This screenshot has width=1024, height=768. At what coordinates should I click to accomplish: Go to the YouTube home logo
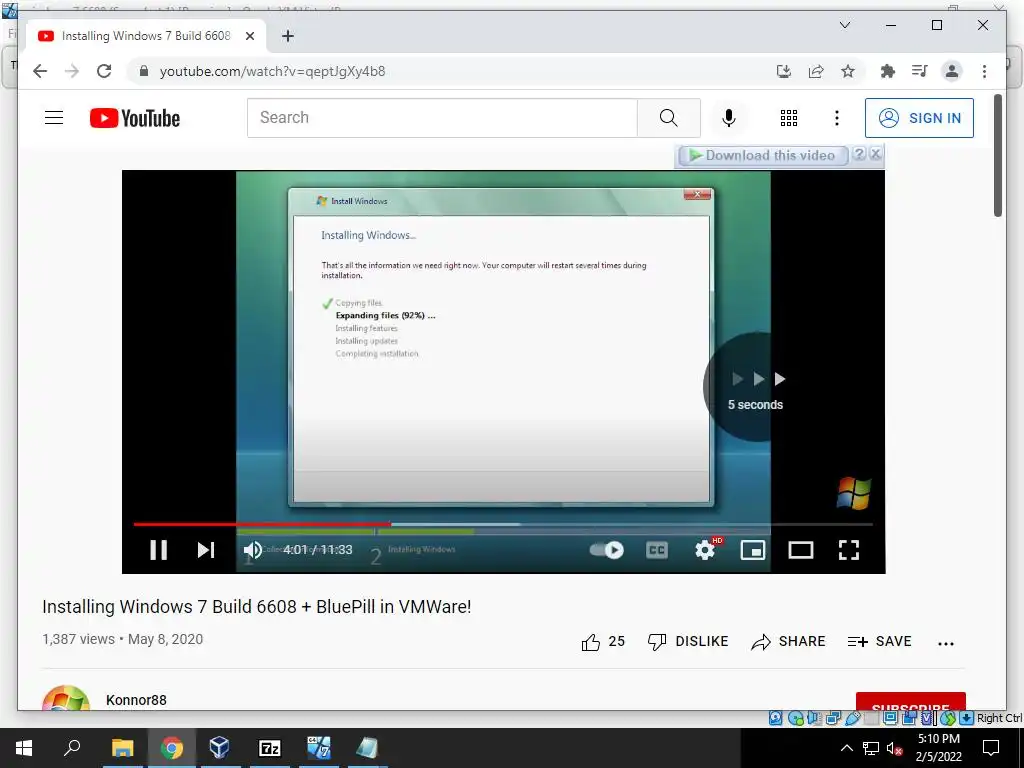pyautogui.click(x=135, y=118)
